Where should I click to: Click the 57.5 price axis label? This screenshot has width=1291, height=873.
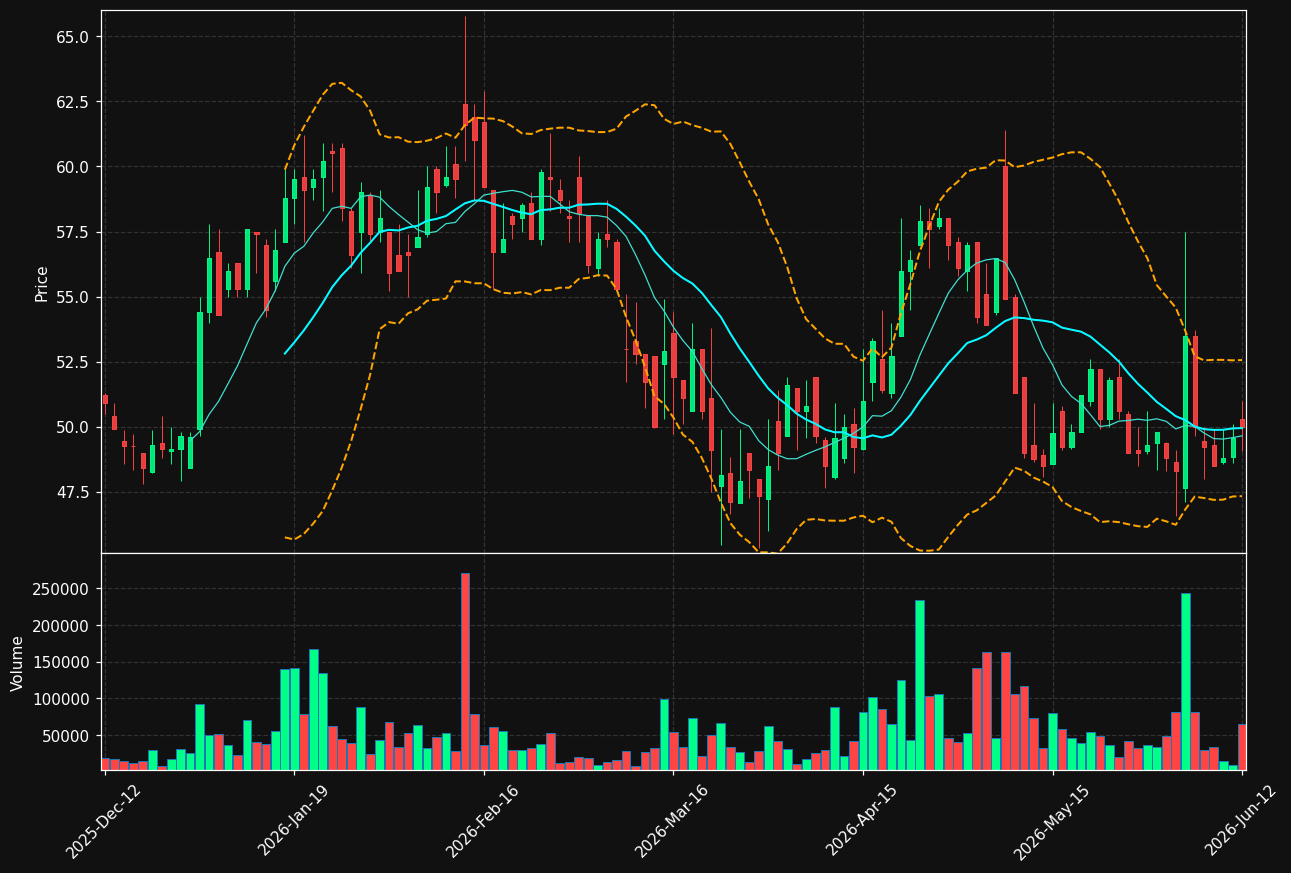[72, 232]
